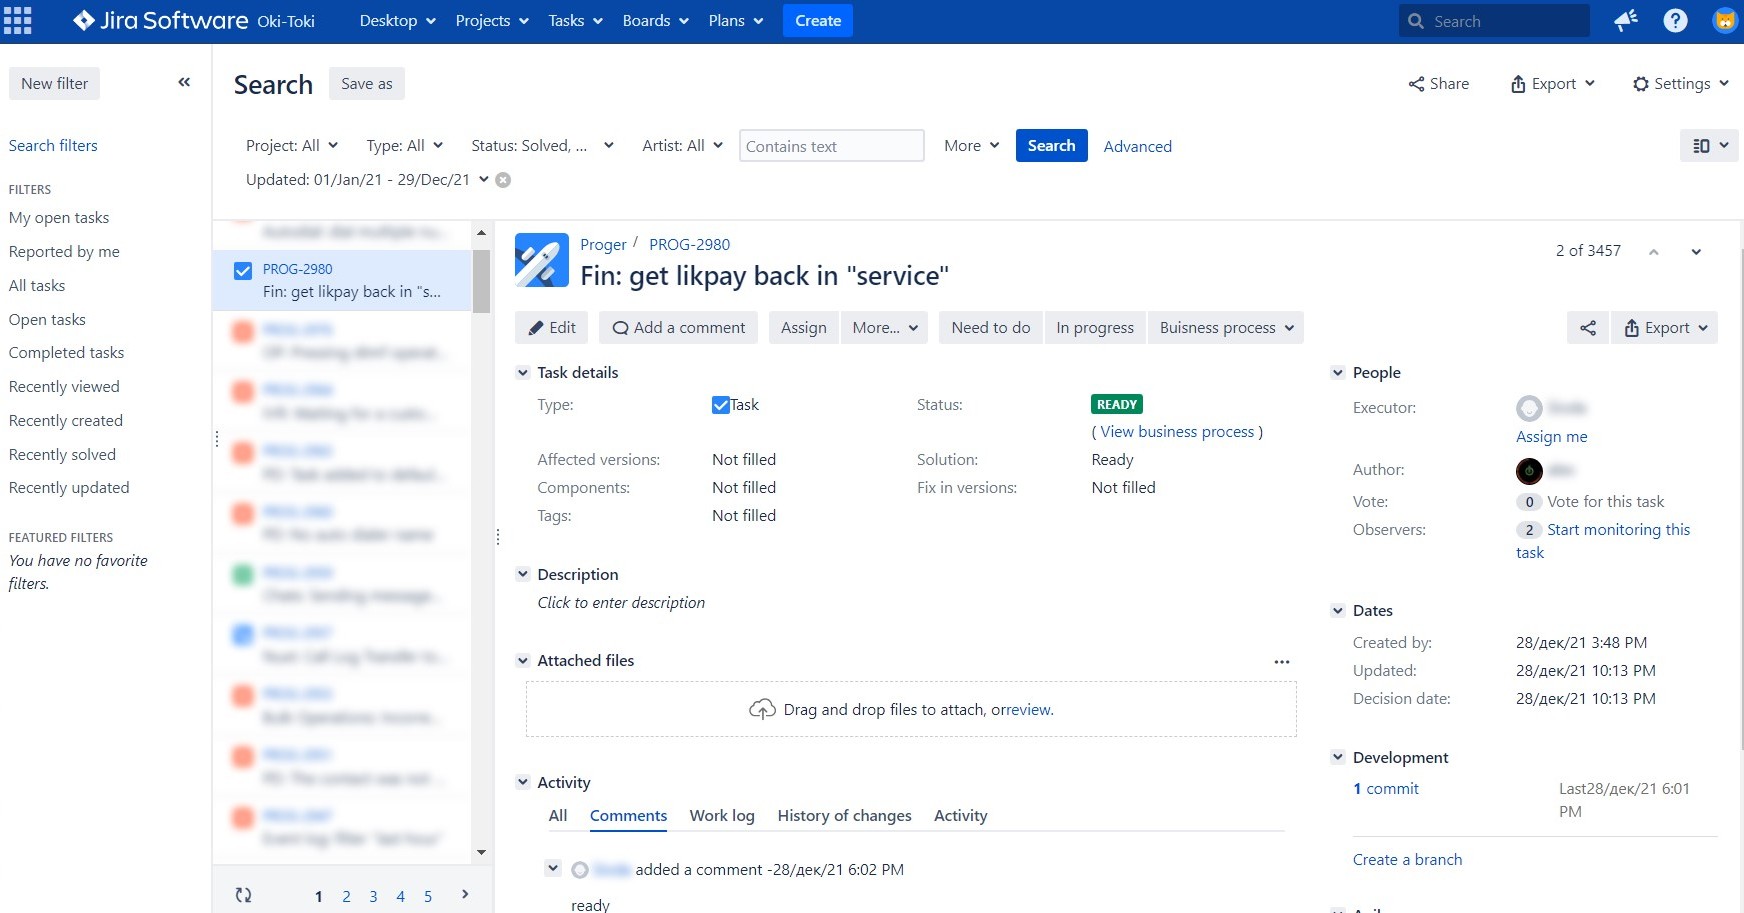Open attached files three-dot options
The width and height of the screenshot is (1744, 913).
point(1281,661)
